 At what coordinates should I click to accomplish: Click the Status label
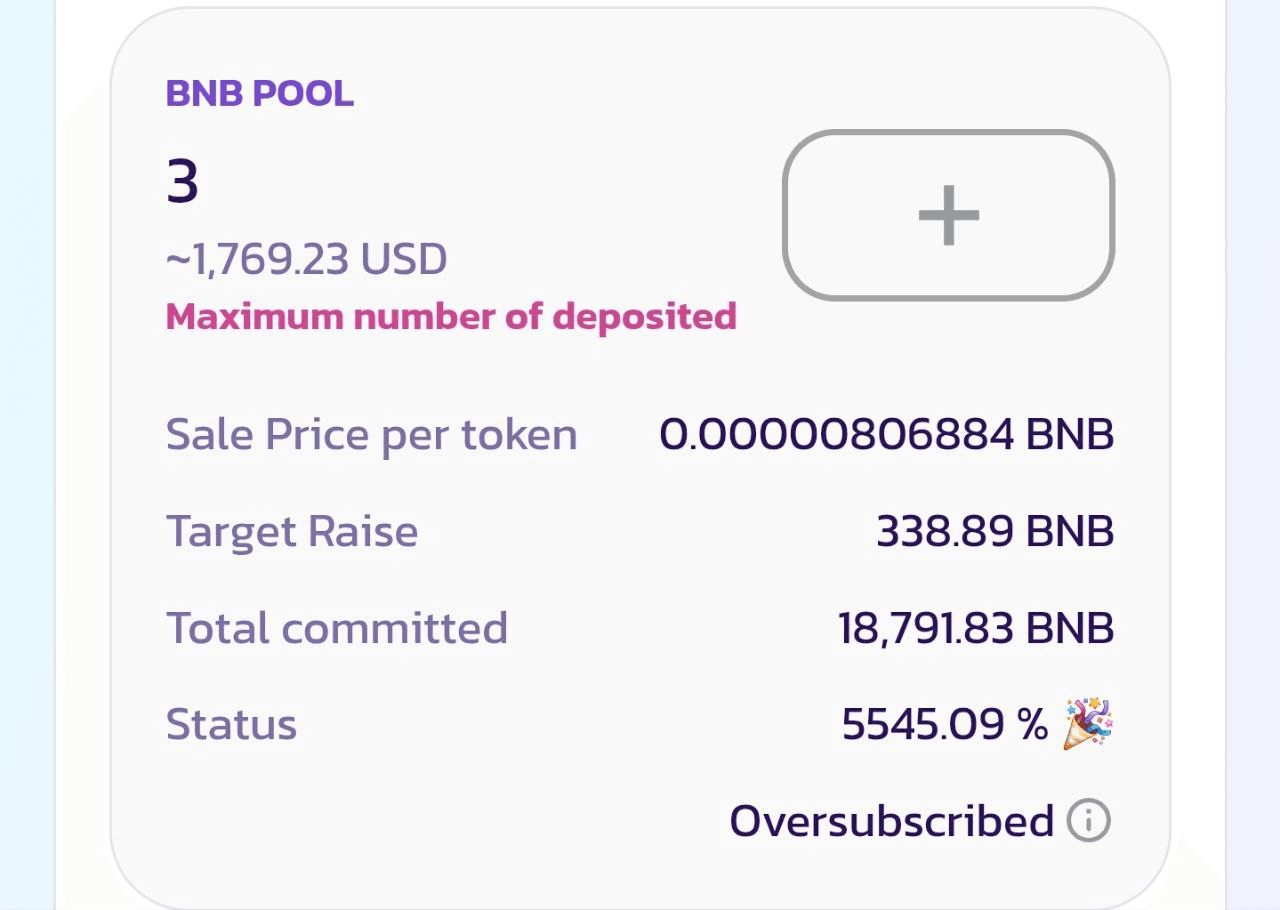click(x=231, y=724)
